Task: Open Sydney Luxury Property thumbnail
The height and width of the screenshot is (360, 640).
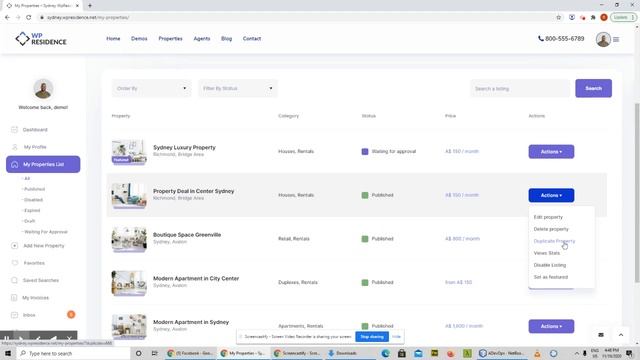Action: (129, 152)
